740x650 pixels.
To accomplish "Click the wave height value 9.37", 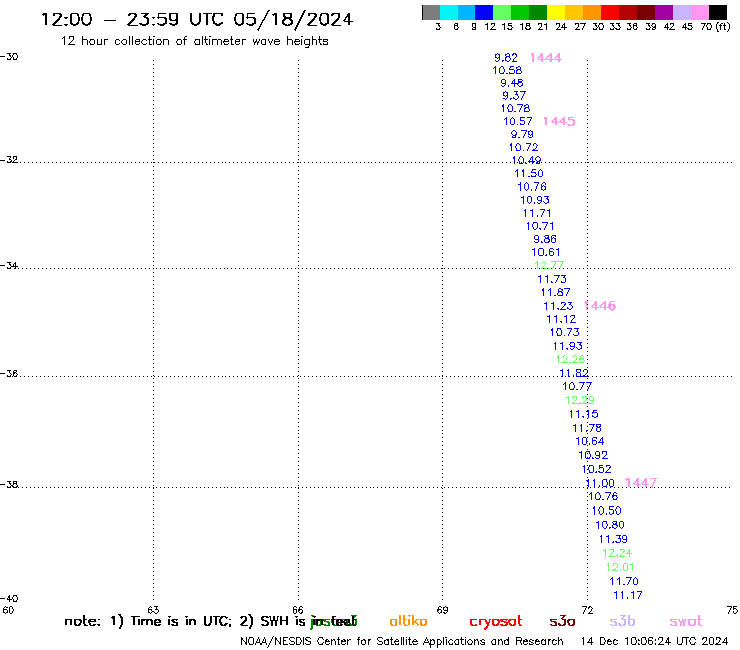I will tap(514, 96).
